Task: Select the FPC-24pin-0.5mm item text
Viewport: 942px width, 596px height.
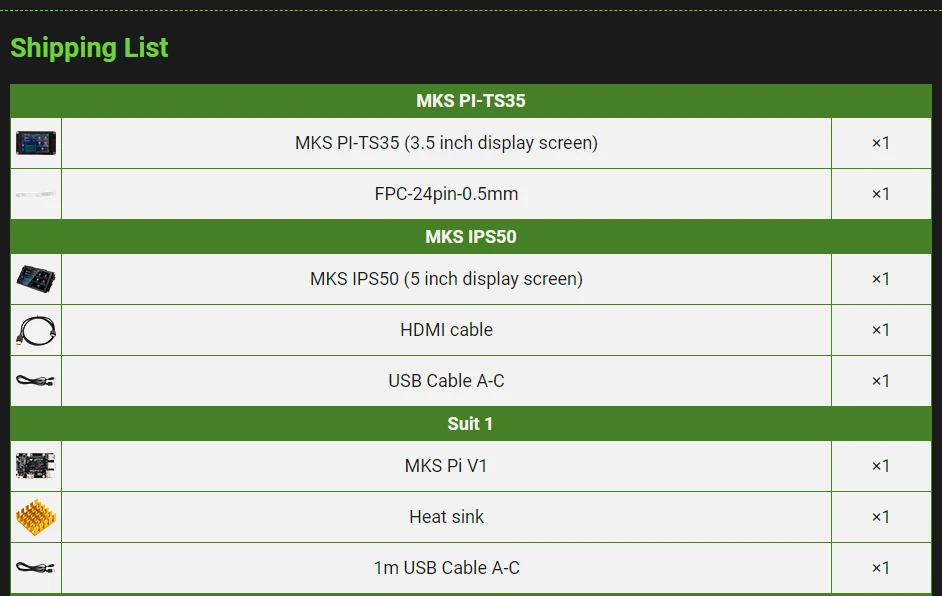Action: pyautogui.click(x=446, y=194)
